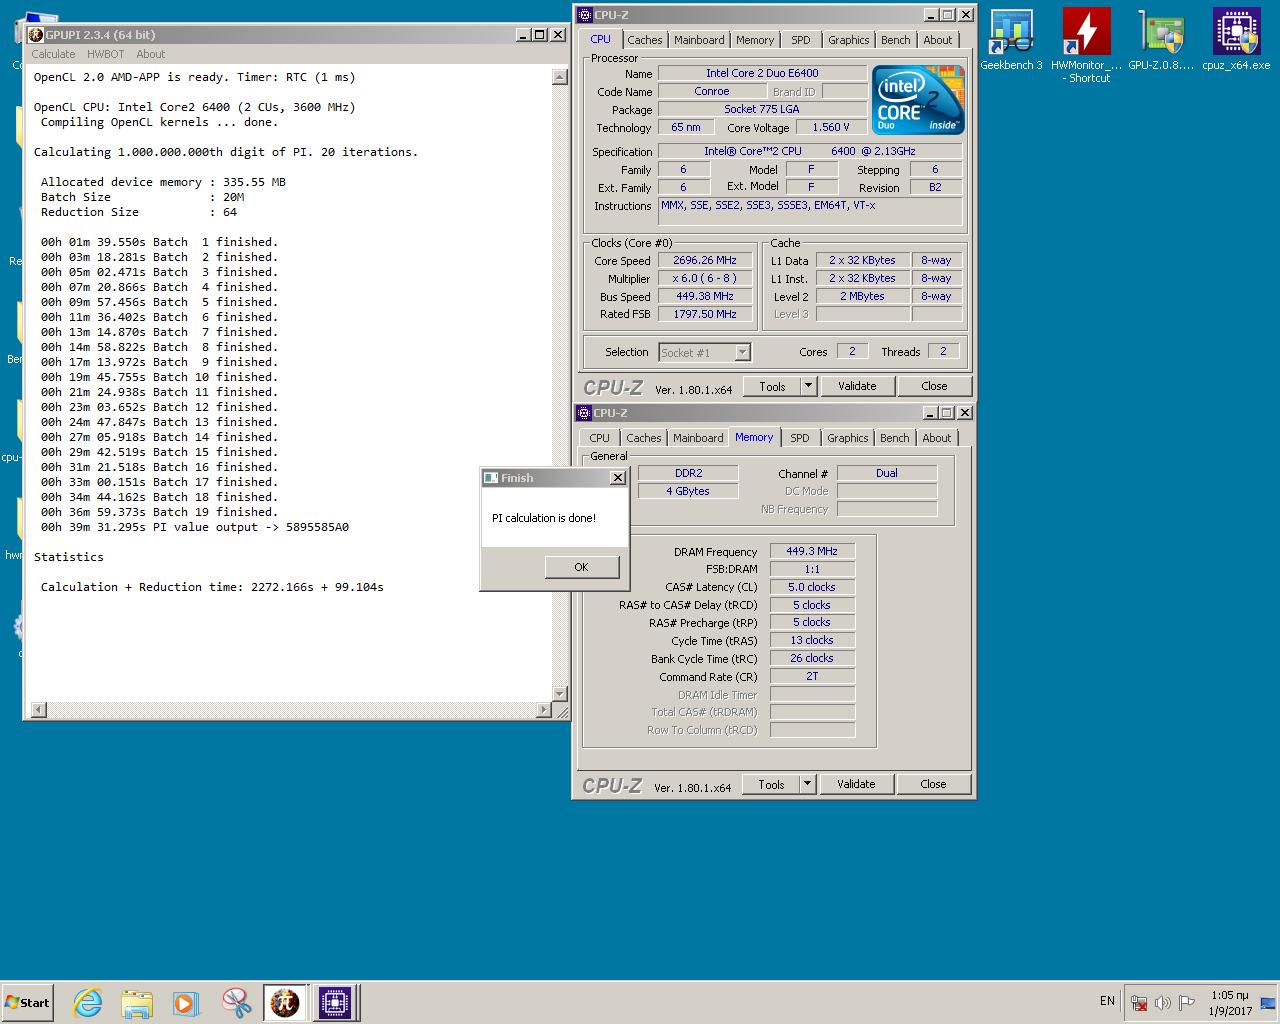1280x1024 pixels.
Task: Launch GPU-Z desktop icon
Action: pyautogui.click(x=1161, y=40)
